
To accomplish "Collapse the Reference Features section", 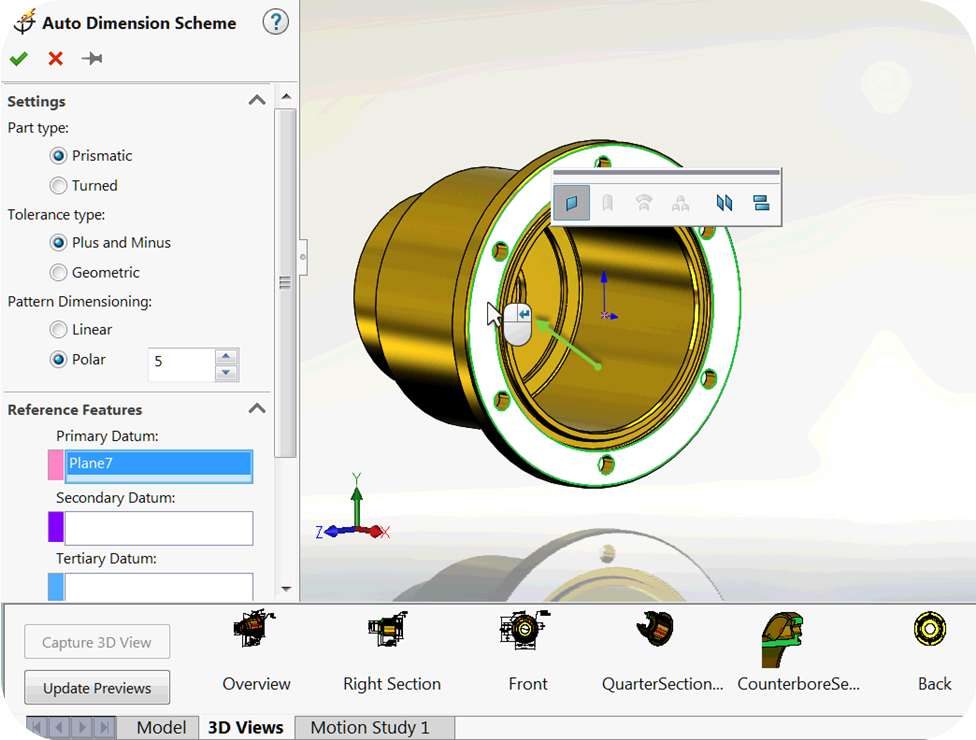I will [x=257, y=409].
